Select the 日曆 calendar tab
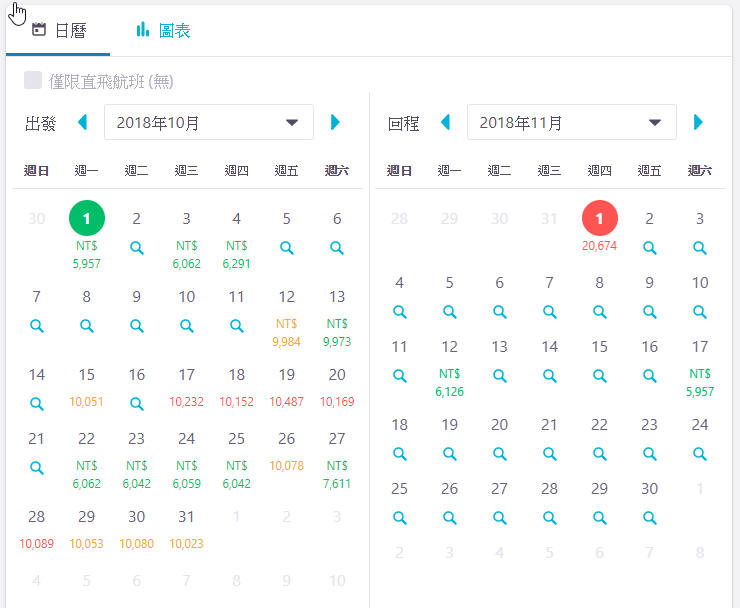 tap(59, 30)
